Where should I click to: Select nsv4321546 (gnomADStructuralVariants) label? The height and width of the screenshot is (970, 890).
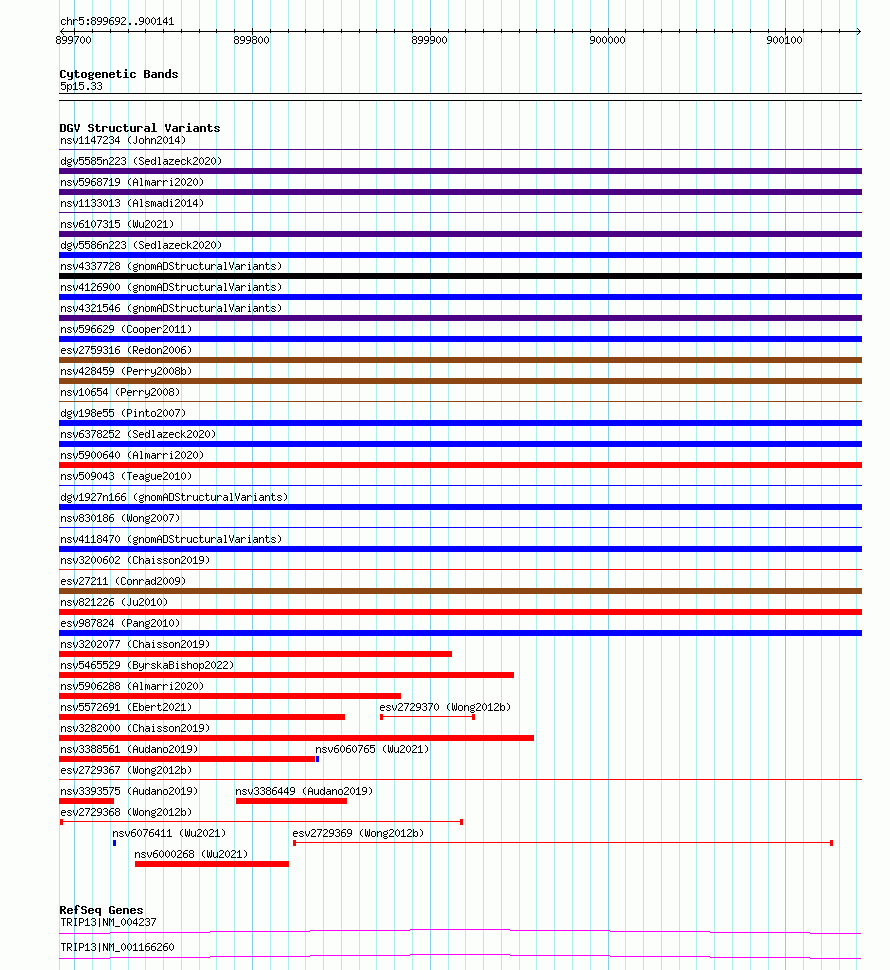pyautogui.click(x=171, y=309)
